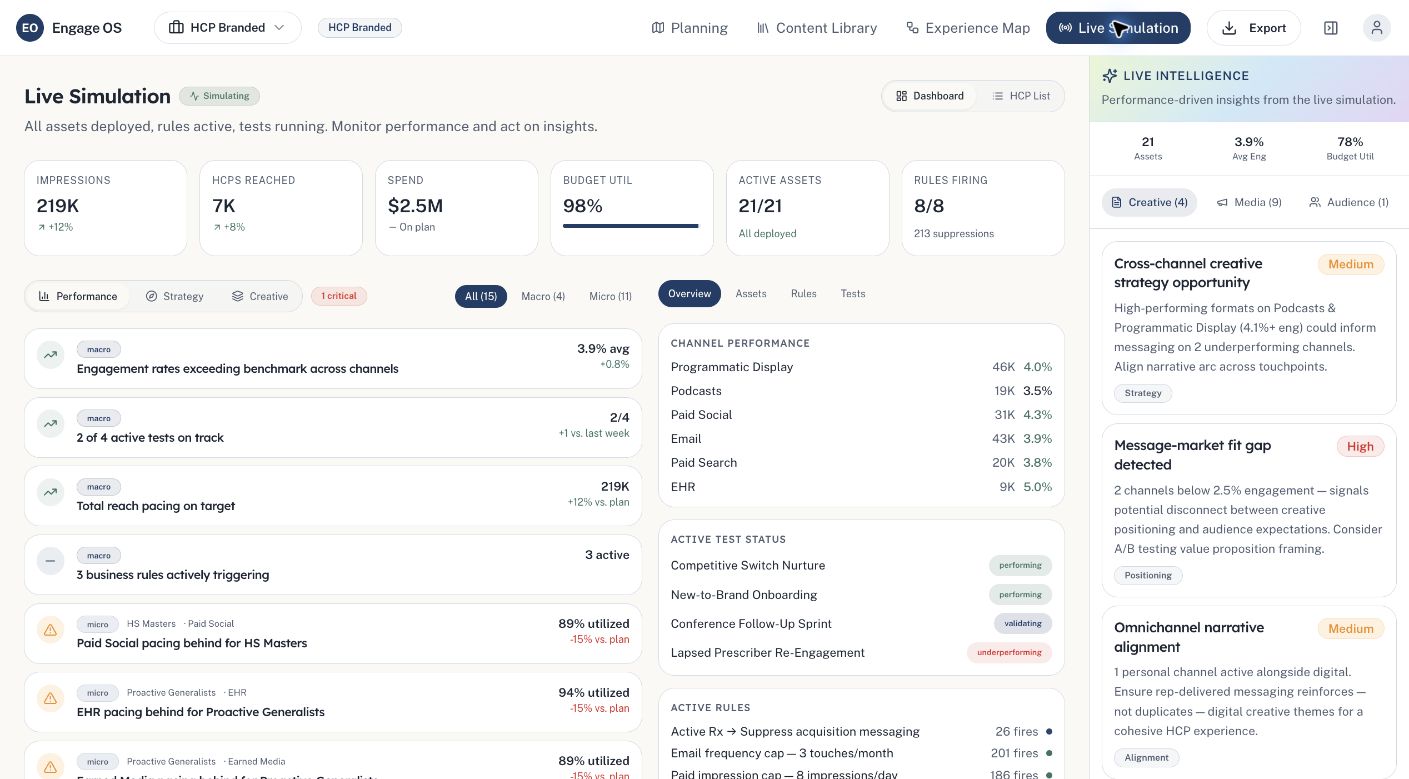1409x779 pixels.
Task: Open the Rules tab
Action: click(x=804, y=293)
